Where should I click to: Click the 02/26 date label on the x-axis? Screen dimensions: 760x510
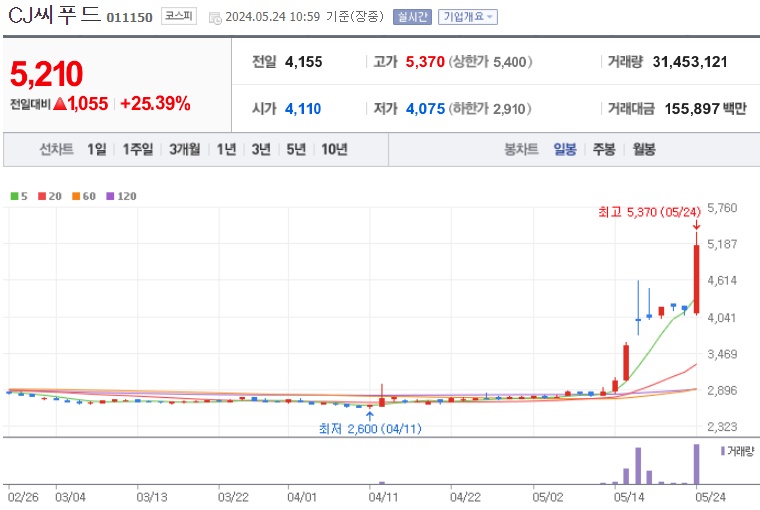[23, 497]
